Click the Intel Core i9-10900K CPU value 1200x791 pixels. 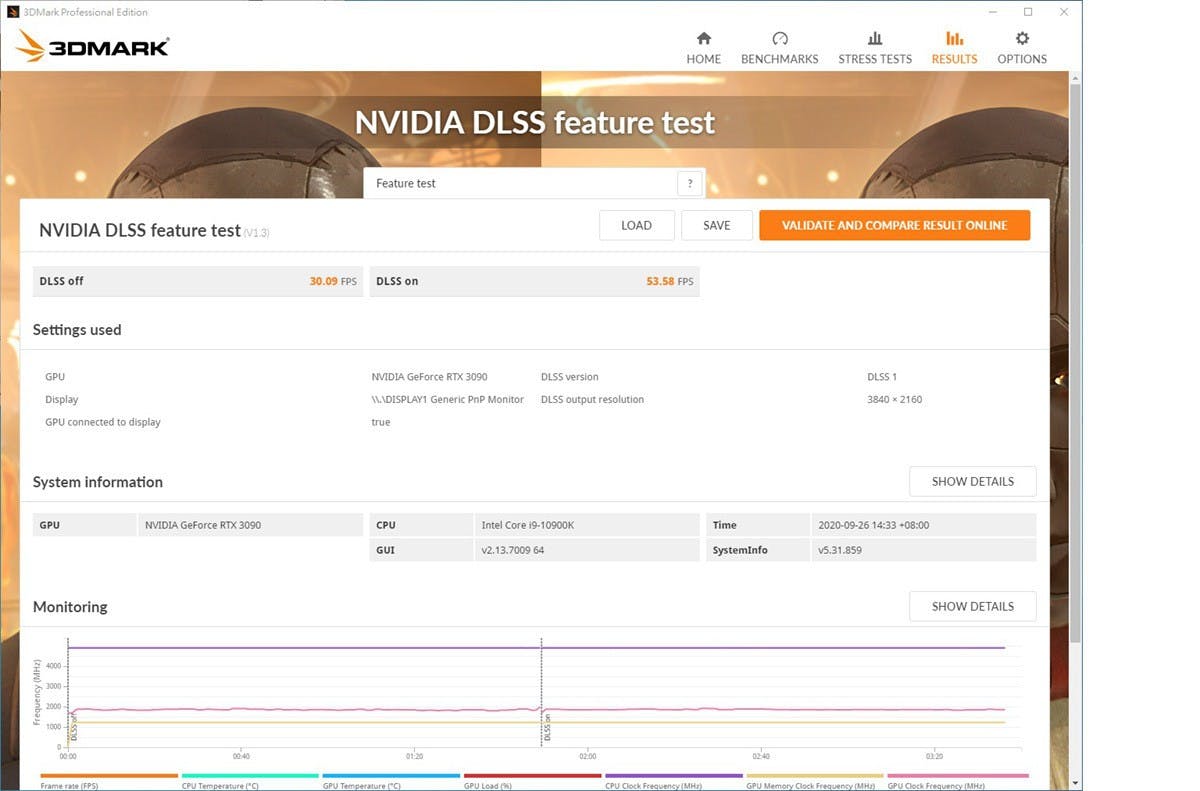[x=528, y=525]
